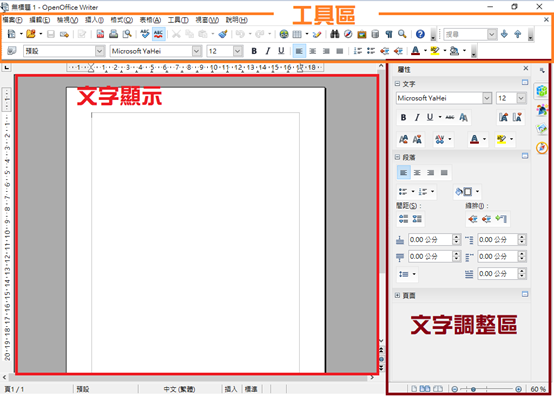The height and width of the screenshot is (397, 554).
Task: Open the Navigator compass icon in toolbar
Action: [x=348, y=34]
